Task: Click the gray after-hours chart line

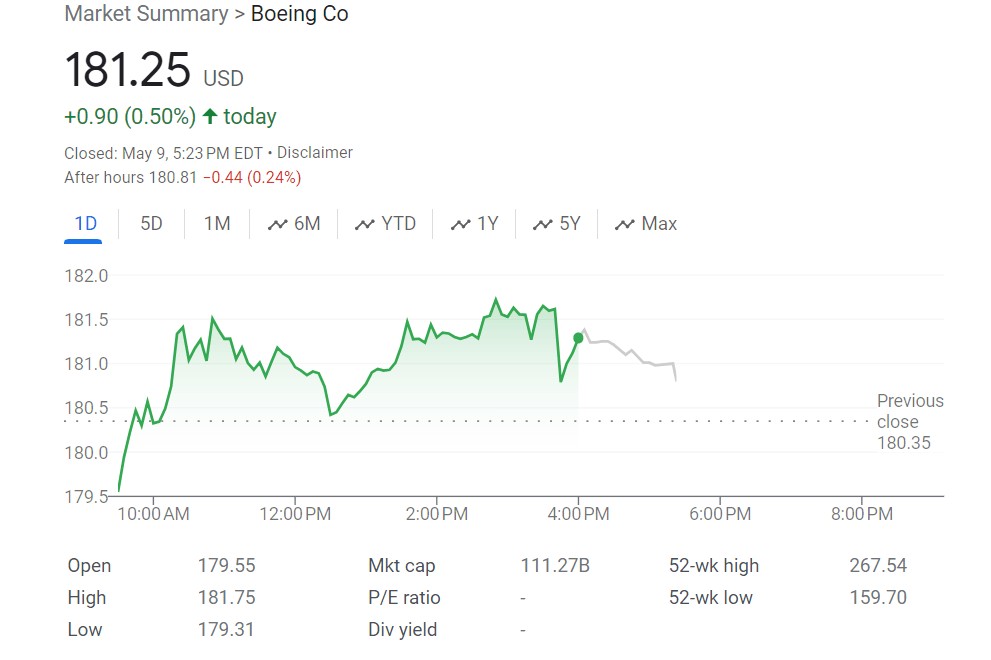Action: point(630,353)
